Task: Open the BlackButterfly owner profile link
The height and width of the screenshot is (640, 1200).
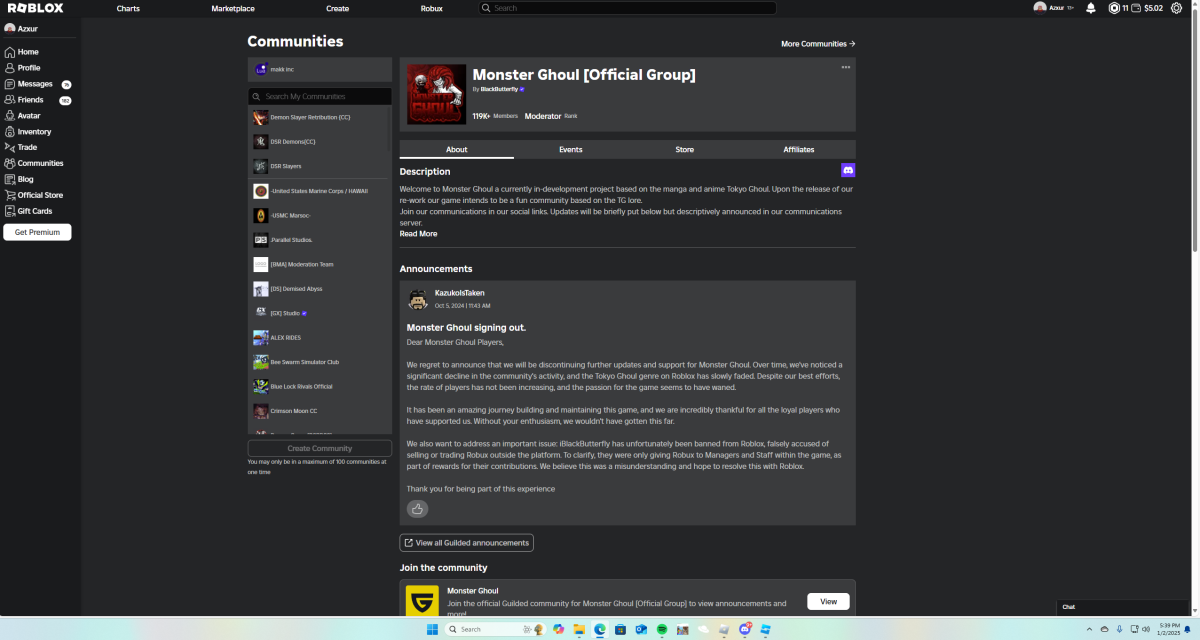Action: pos(499,89)
